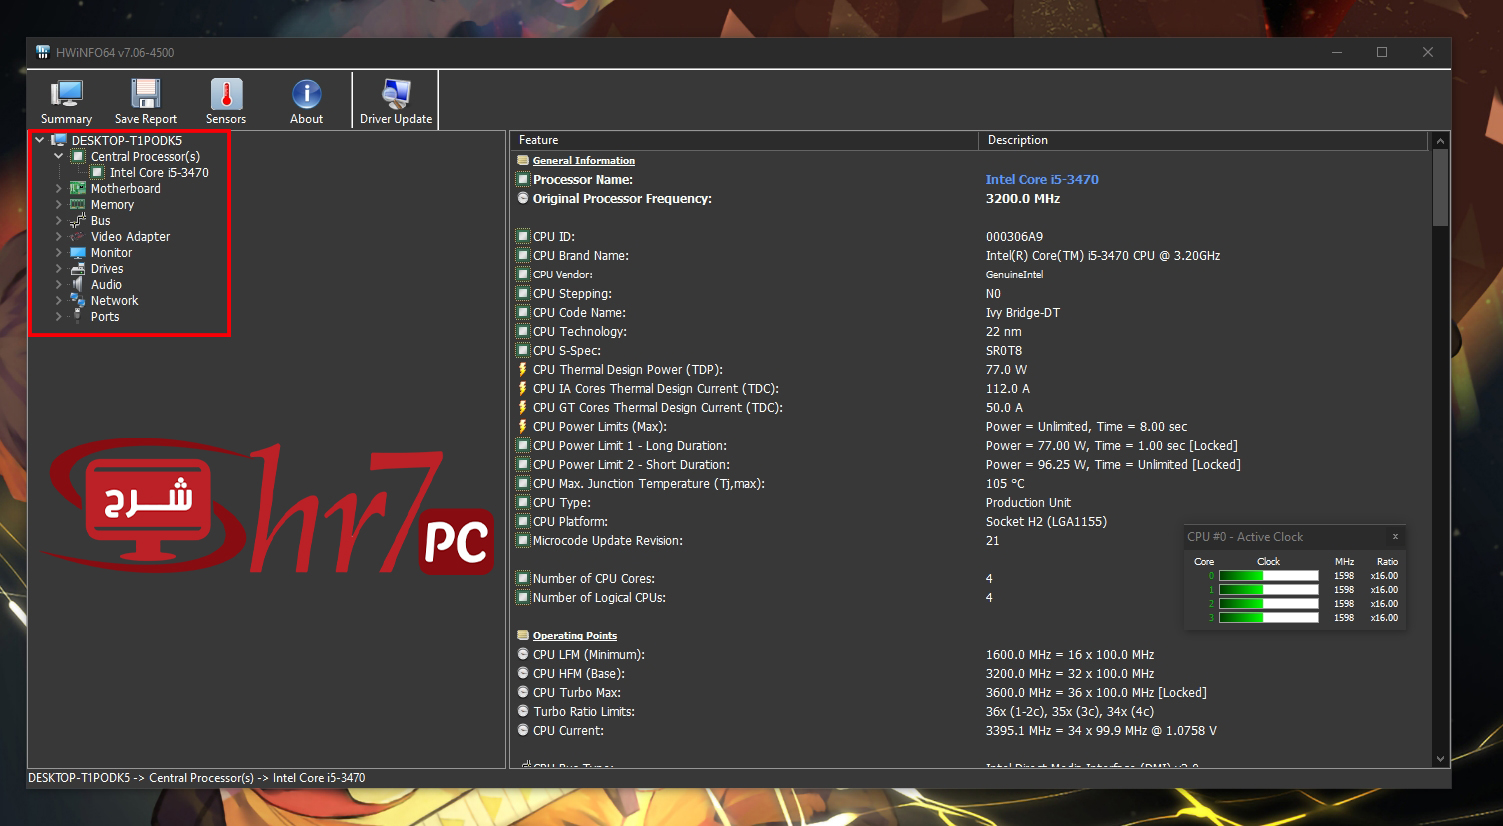Screen dimensions: 1503x826
Task: Click round icon beside CPU Turbo Max
Action: pos(523,693)
